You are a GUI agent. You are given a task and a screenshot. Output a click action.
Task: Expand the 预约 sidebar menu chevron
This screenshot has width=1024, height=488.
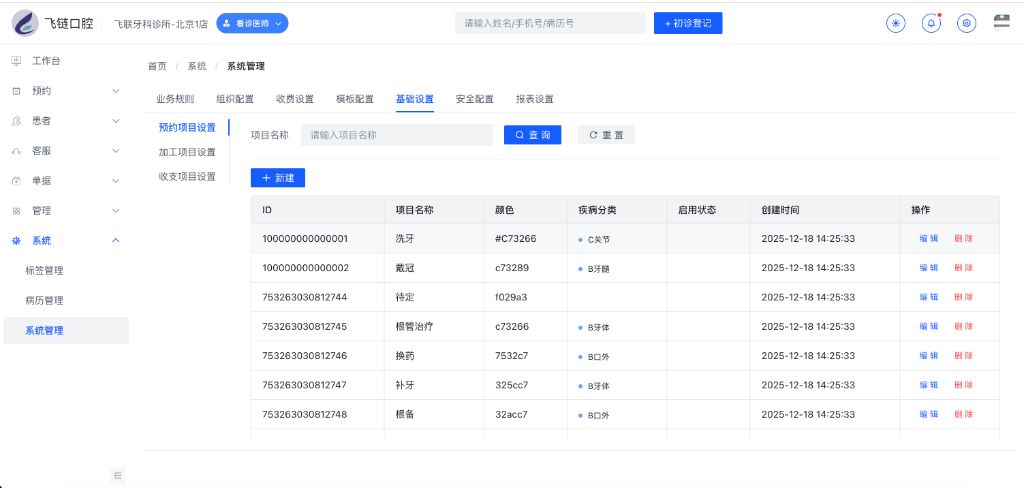(116, 91)
